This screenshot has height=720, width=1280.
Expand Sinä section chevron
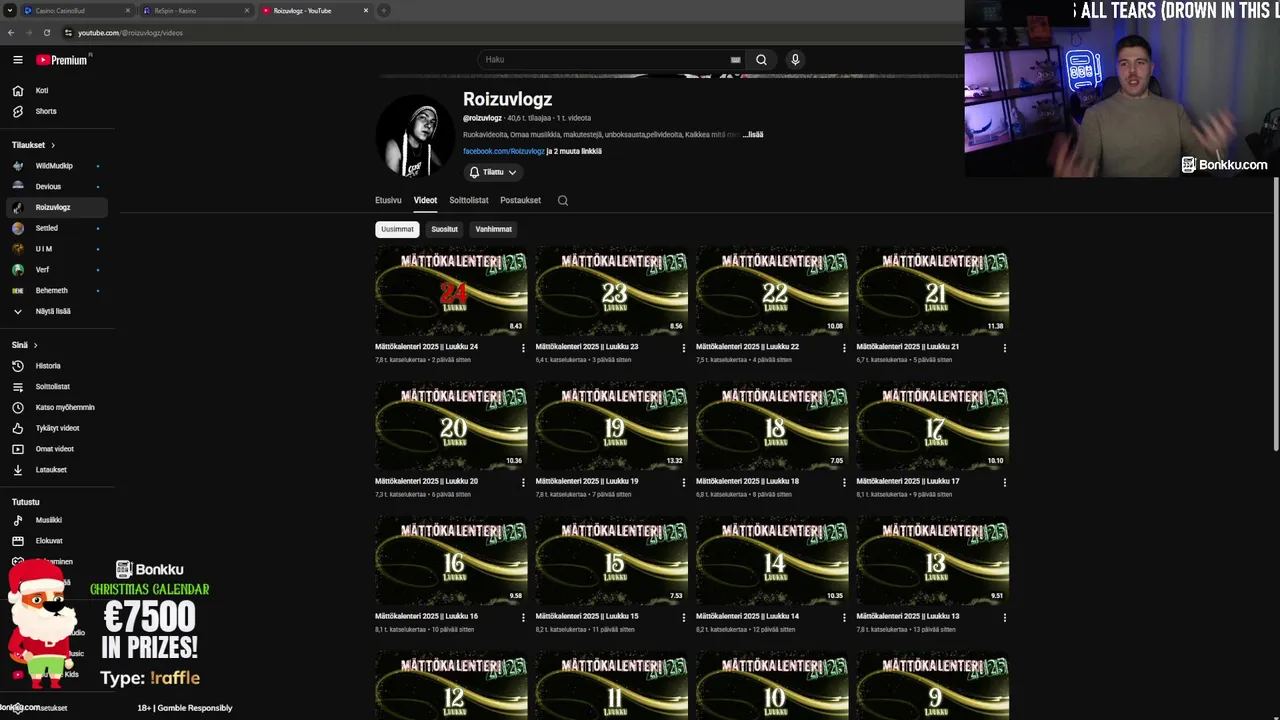(x=35, y=345)
